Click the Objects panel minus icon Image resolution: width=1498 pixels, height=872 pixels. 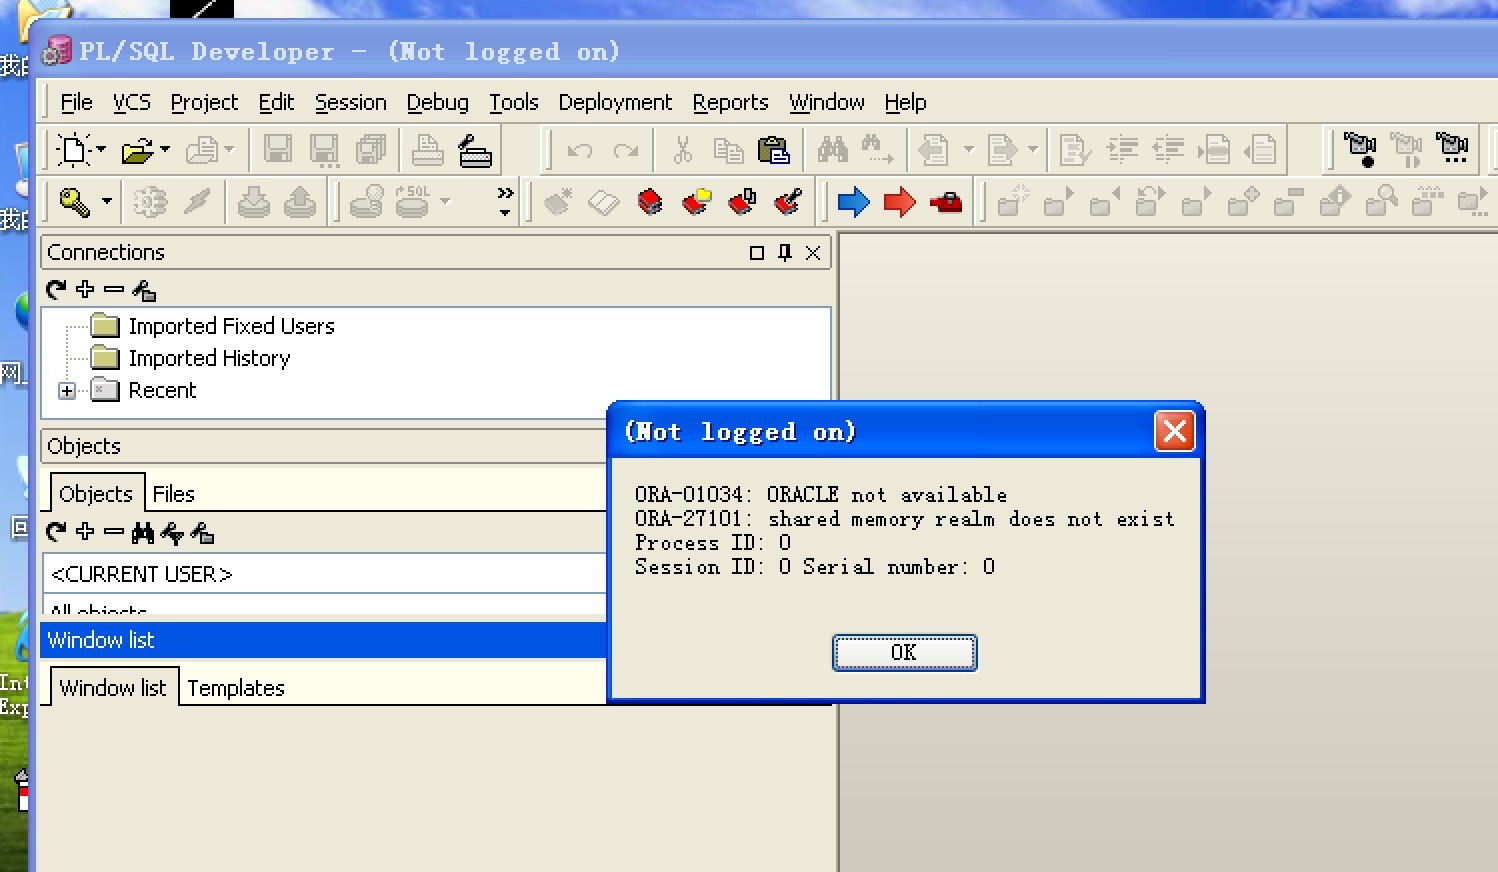114,532
